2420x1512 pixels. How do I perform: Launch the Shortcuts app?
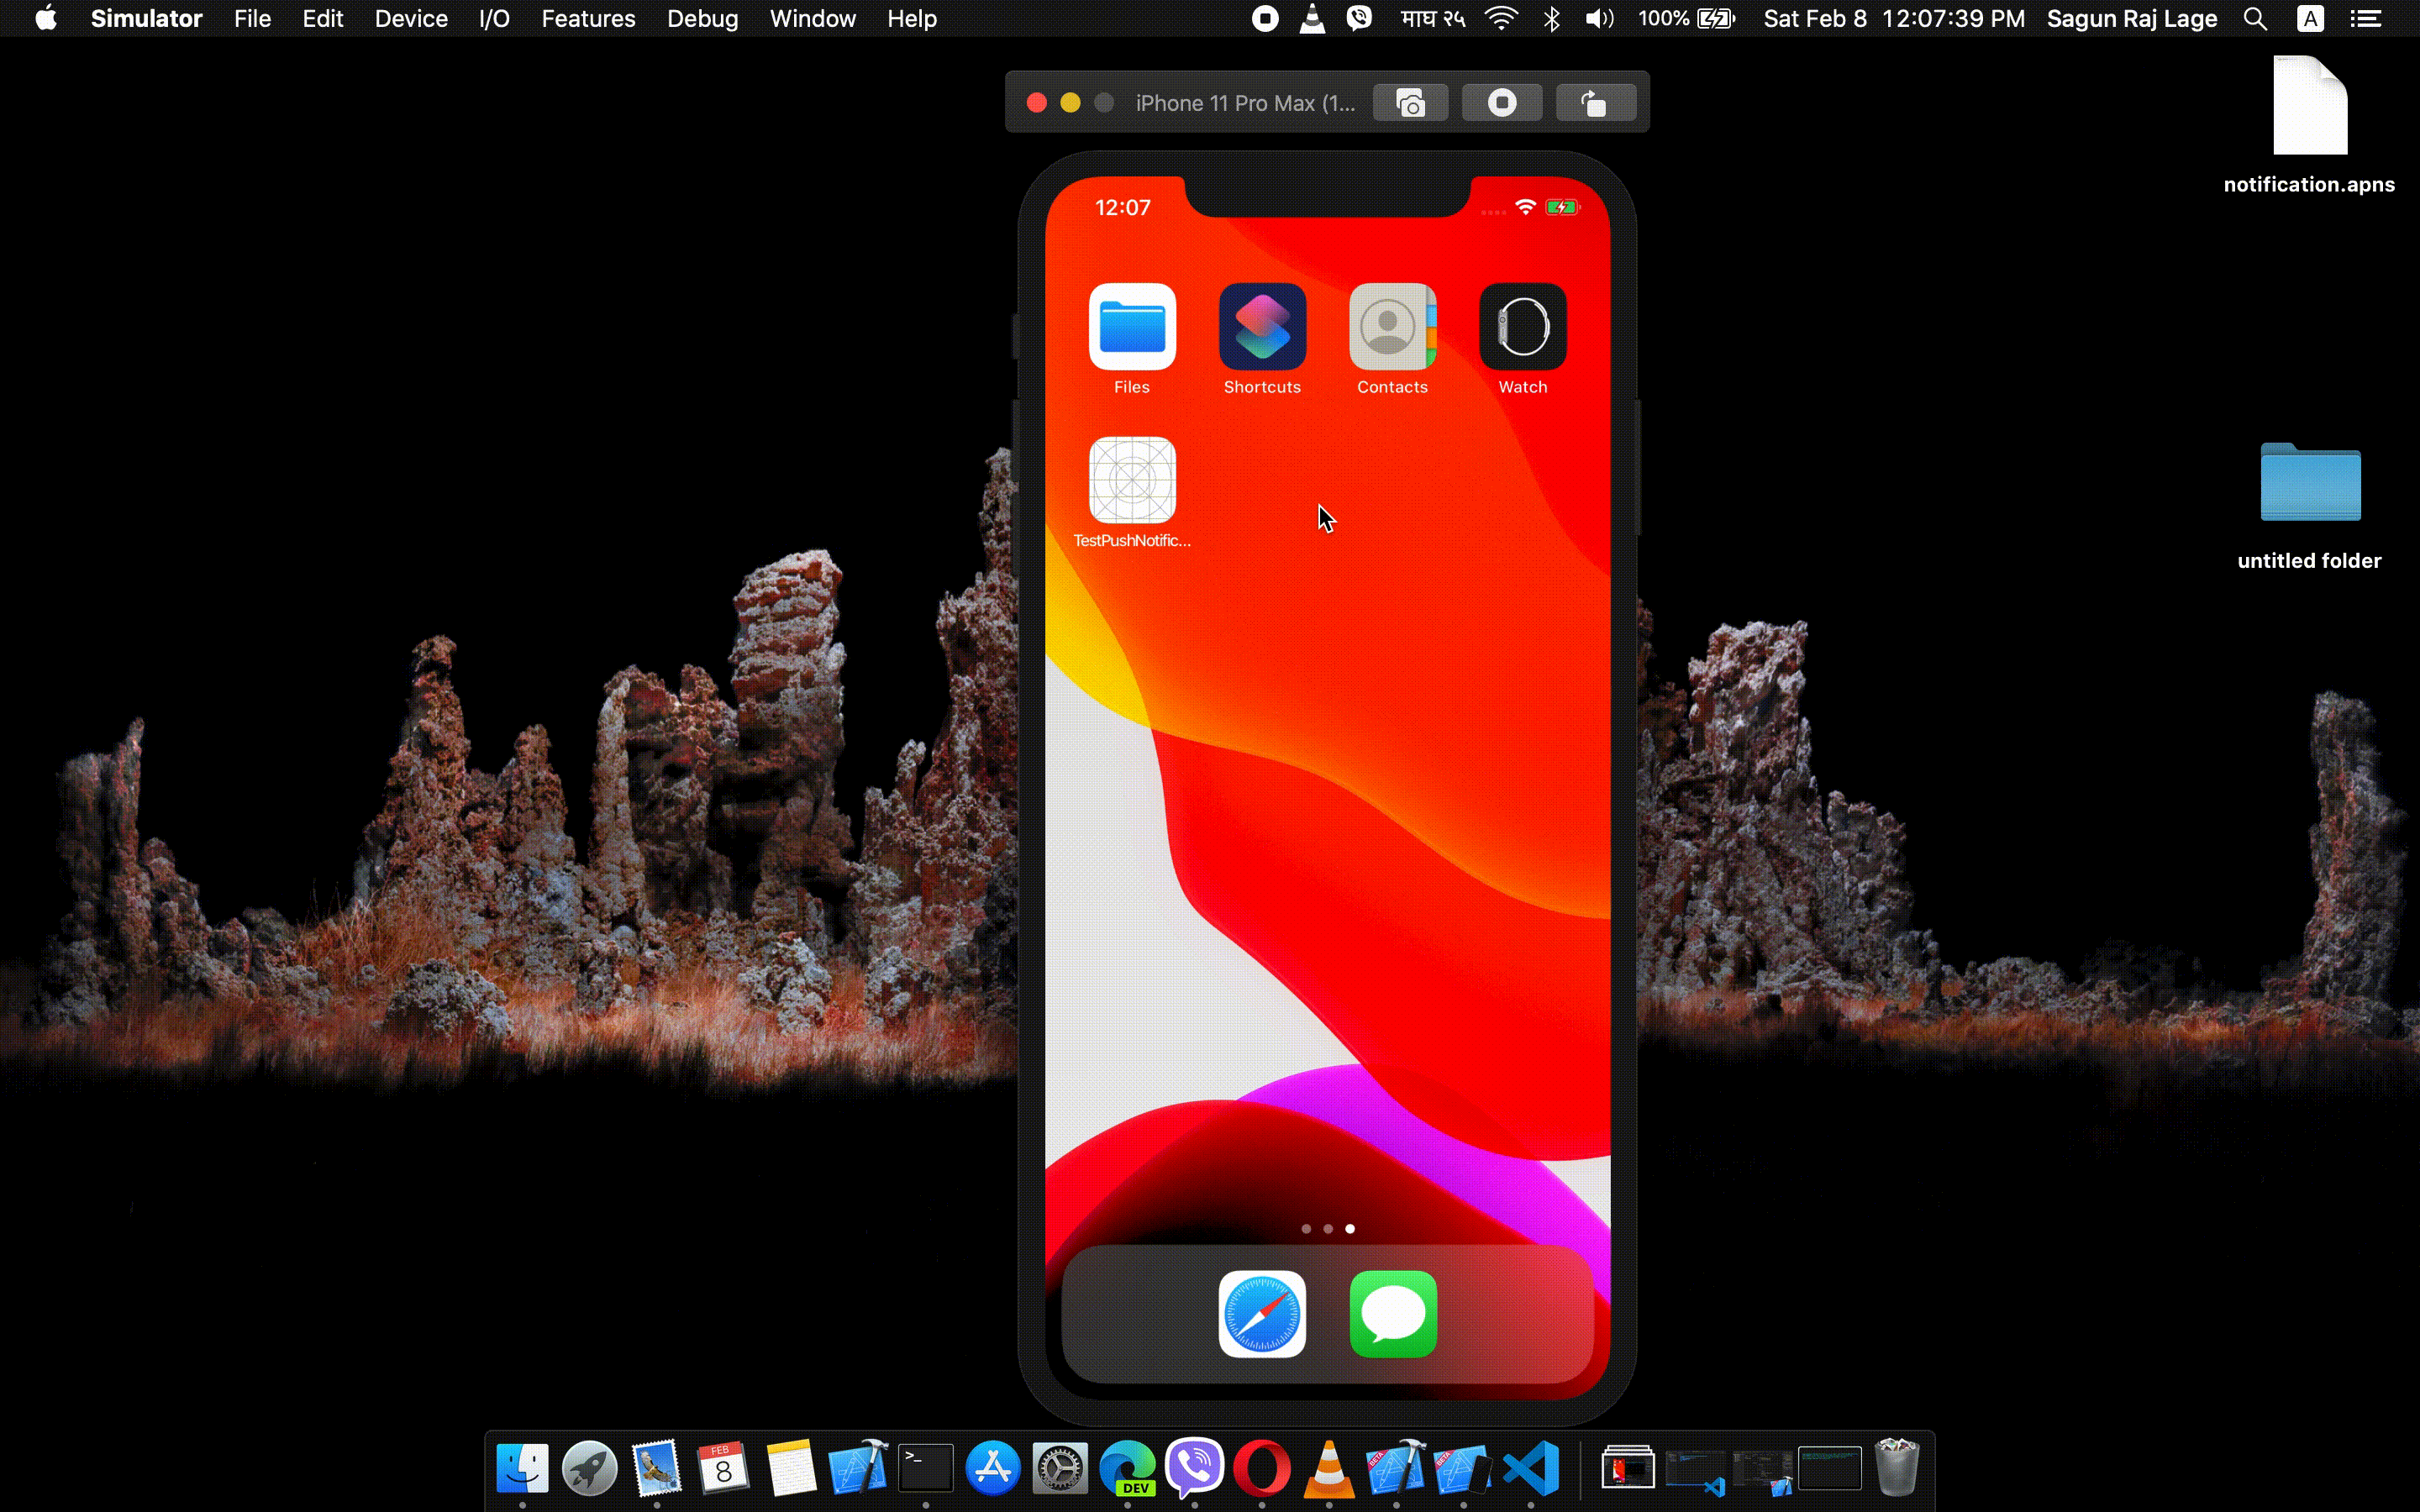coord(1262,327)
